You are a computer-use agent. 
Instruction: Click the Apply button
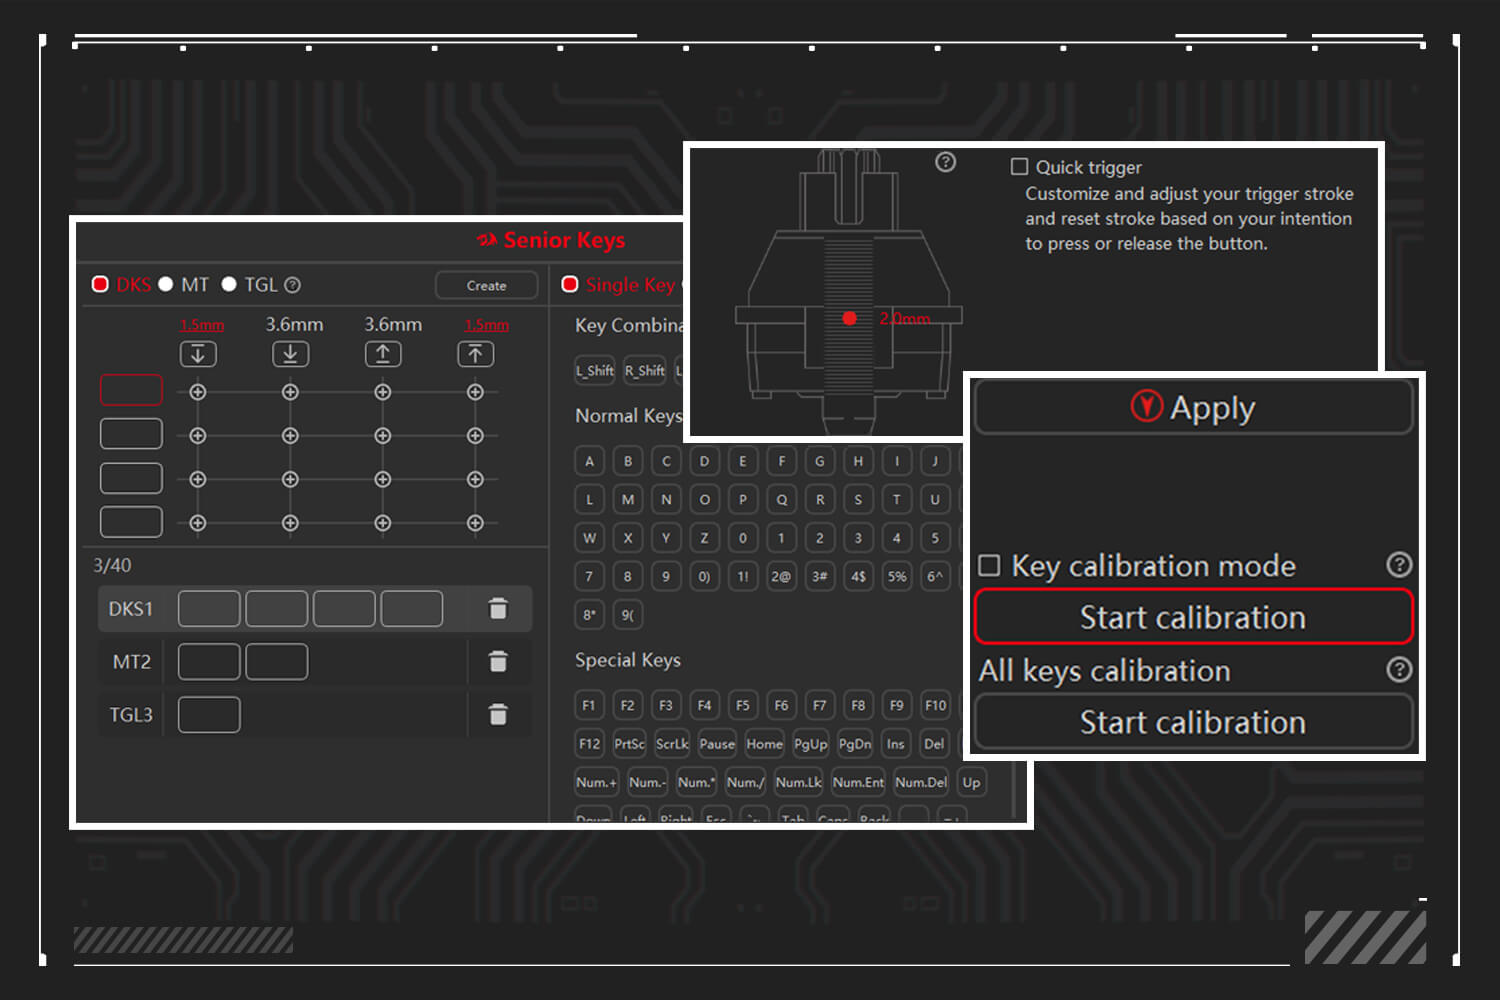[x=1193, y=407]
